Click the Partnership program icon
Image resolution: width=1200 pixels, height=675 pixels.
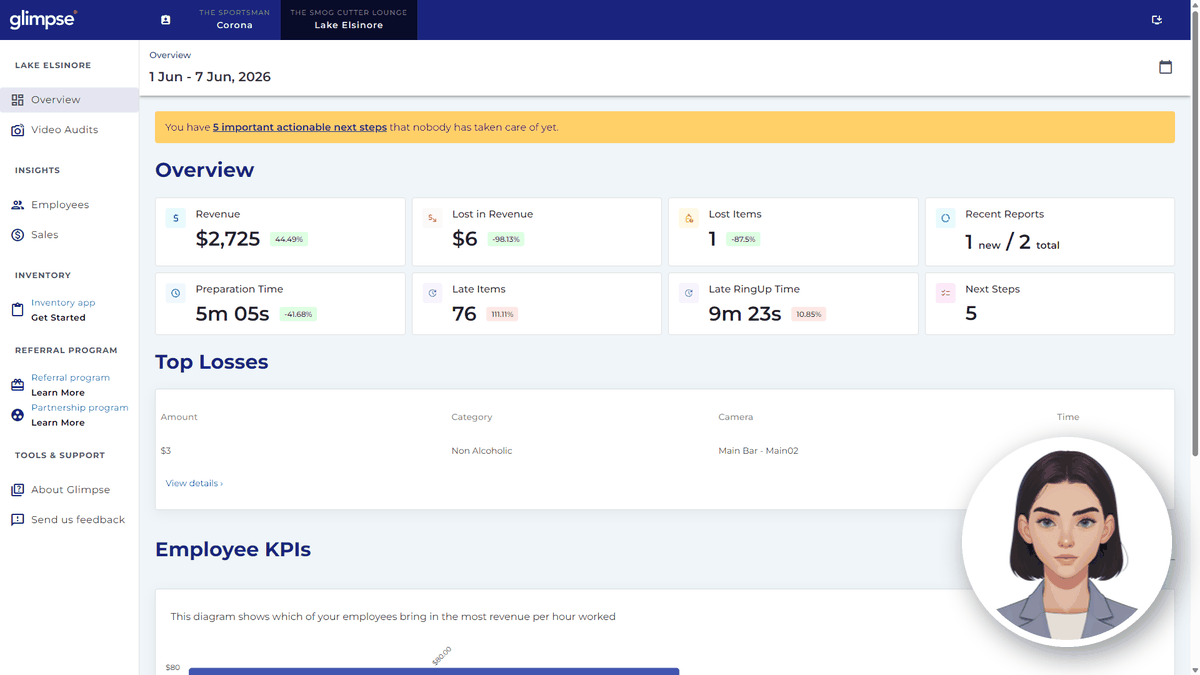click(17, 415)
